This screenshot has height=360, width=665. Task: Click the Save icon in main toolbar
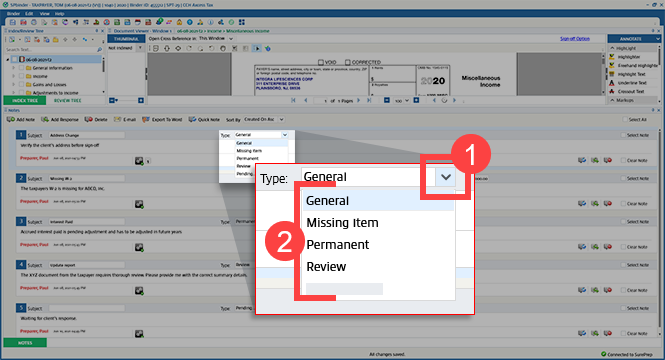click(13, 22)
